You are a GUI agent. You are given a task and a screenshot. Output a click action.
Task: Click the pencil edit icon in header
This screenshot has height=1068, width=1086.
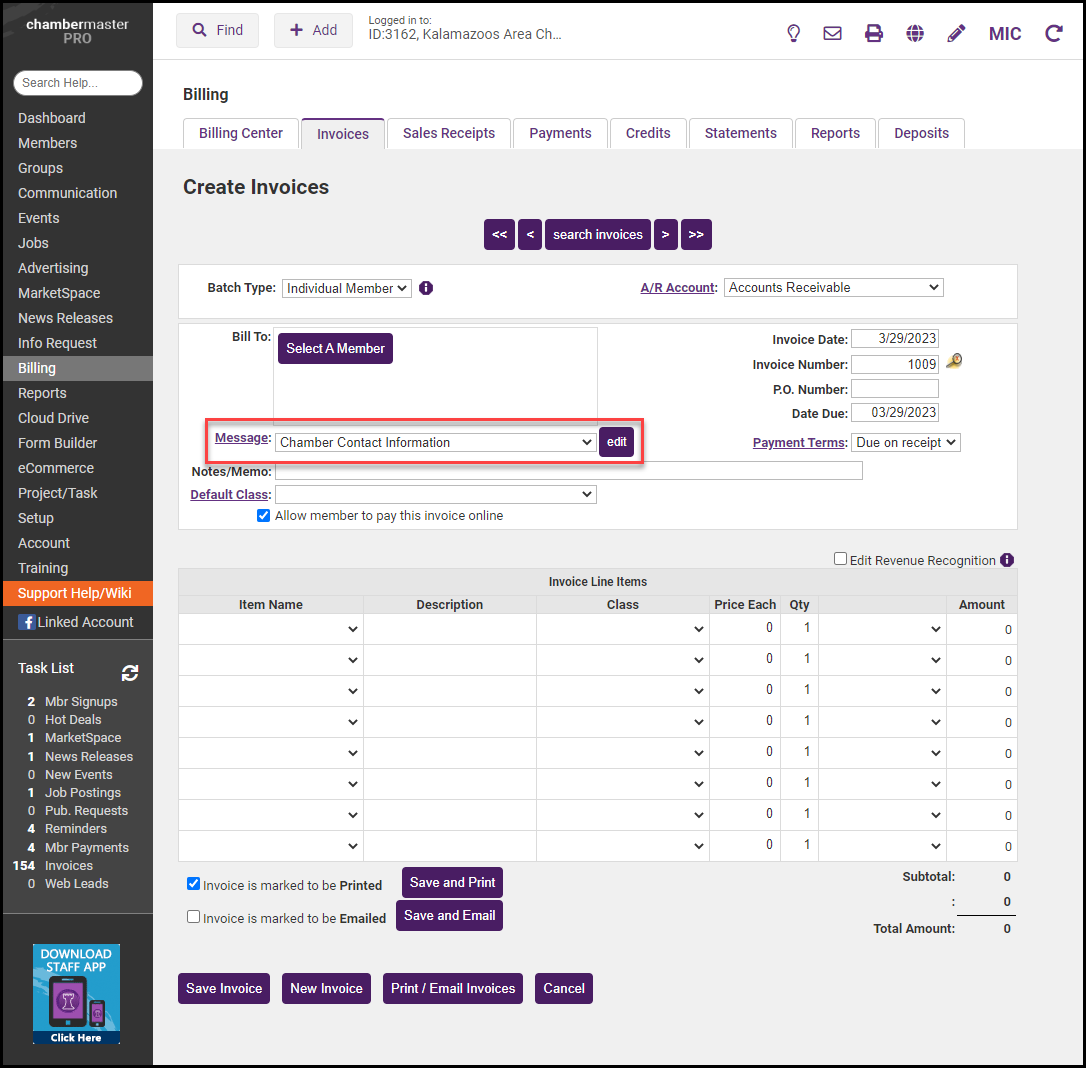(x=956, y=33)
